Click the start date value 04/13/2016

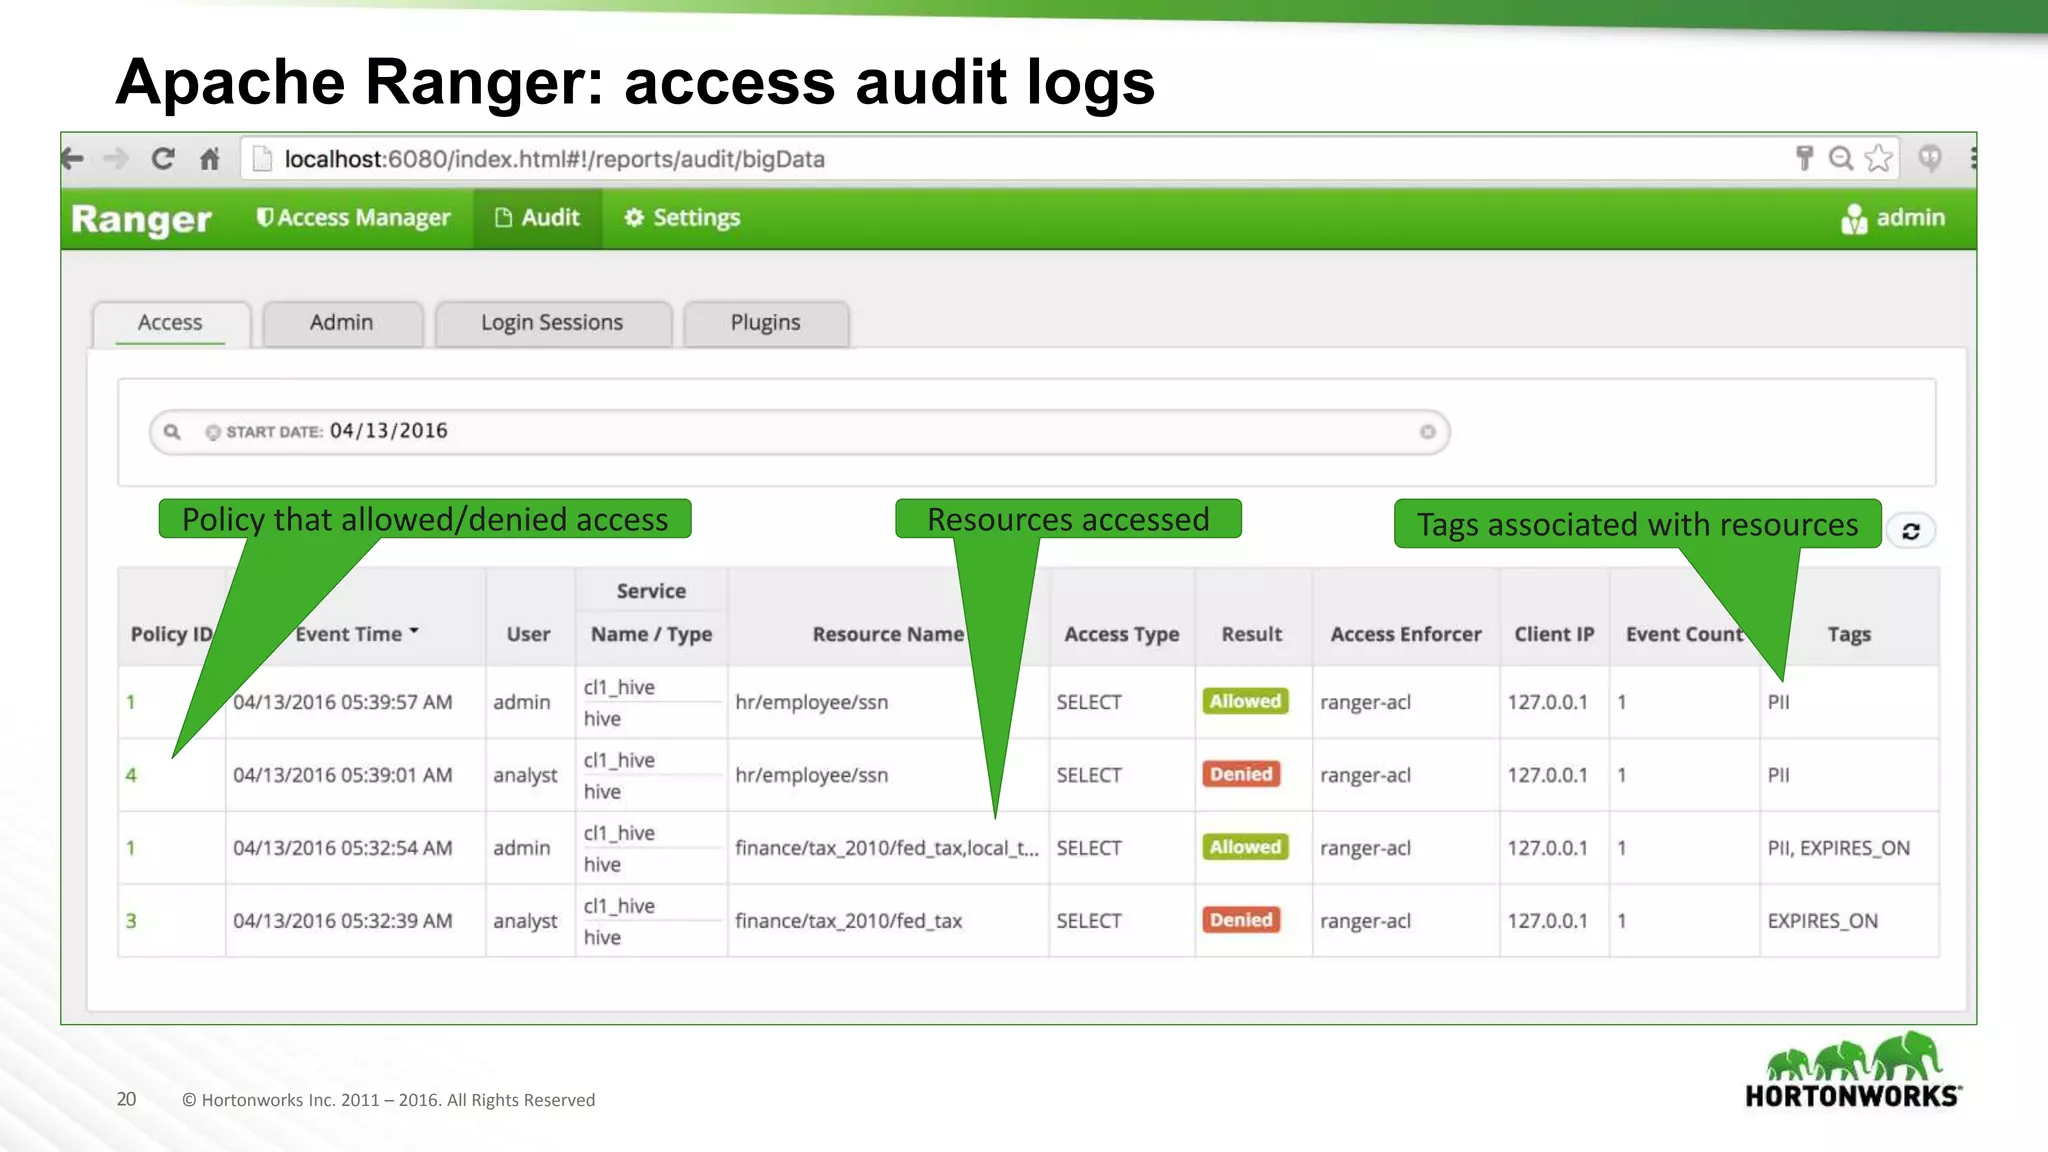pyautogui.click(x=389, y=431)
